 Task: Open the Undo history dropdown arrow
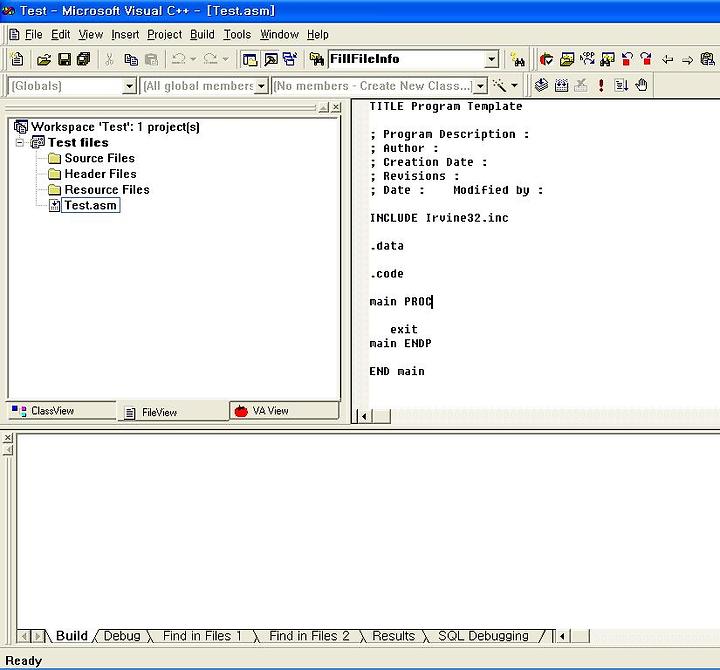pos(193,59)
